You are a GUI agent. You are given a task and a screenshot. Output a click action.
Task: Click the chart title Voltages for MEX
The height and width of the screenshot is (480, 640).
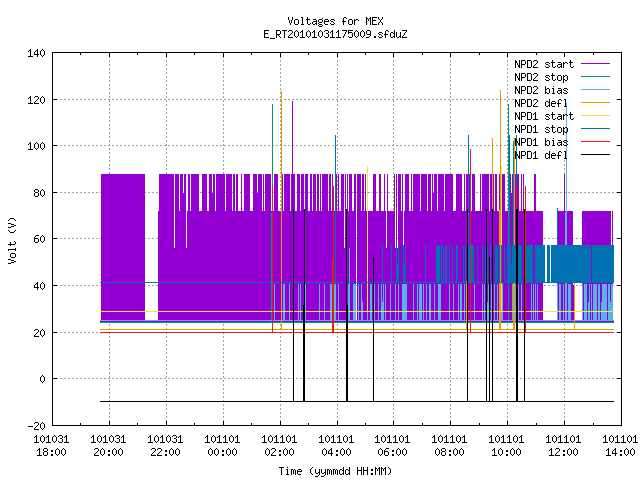coord(336,21)
